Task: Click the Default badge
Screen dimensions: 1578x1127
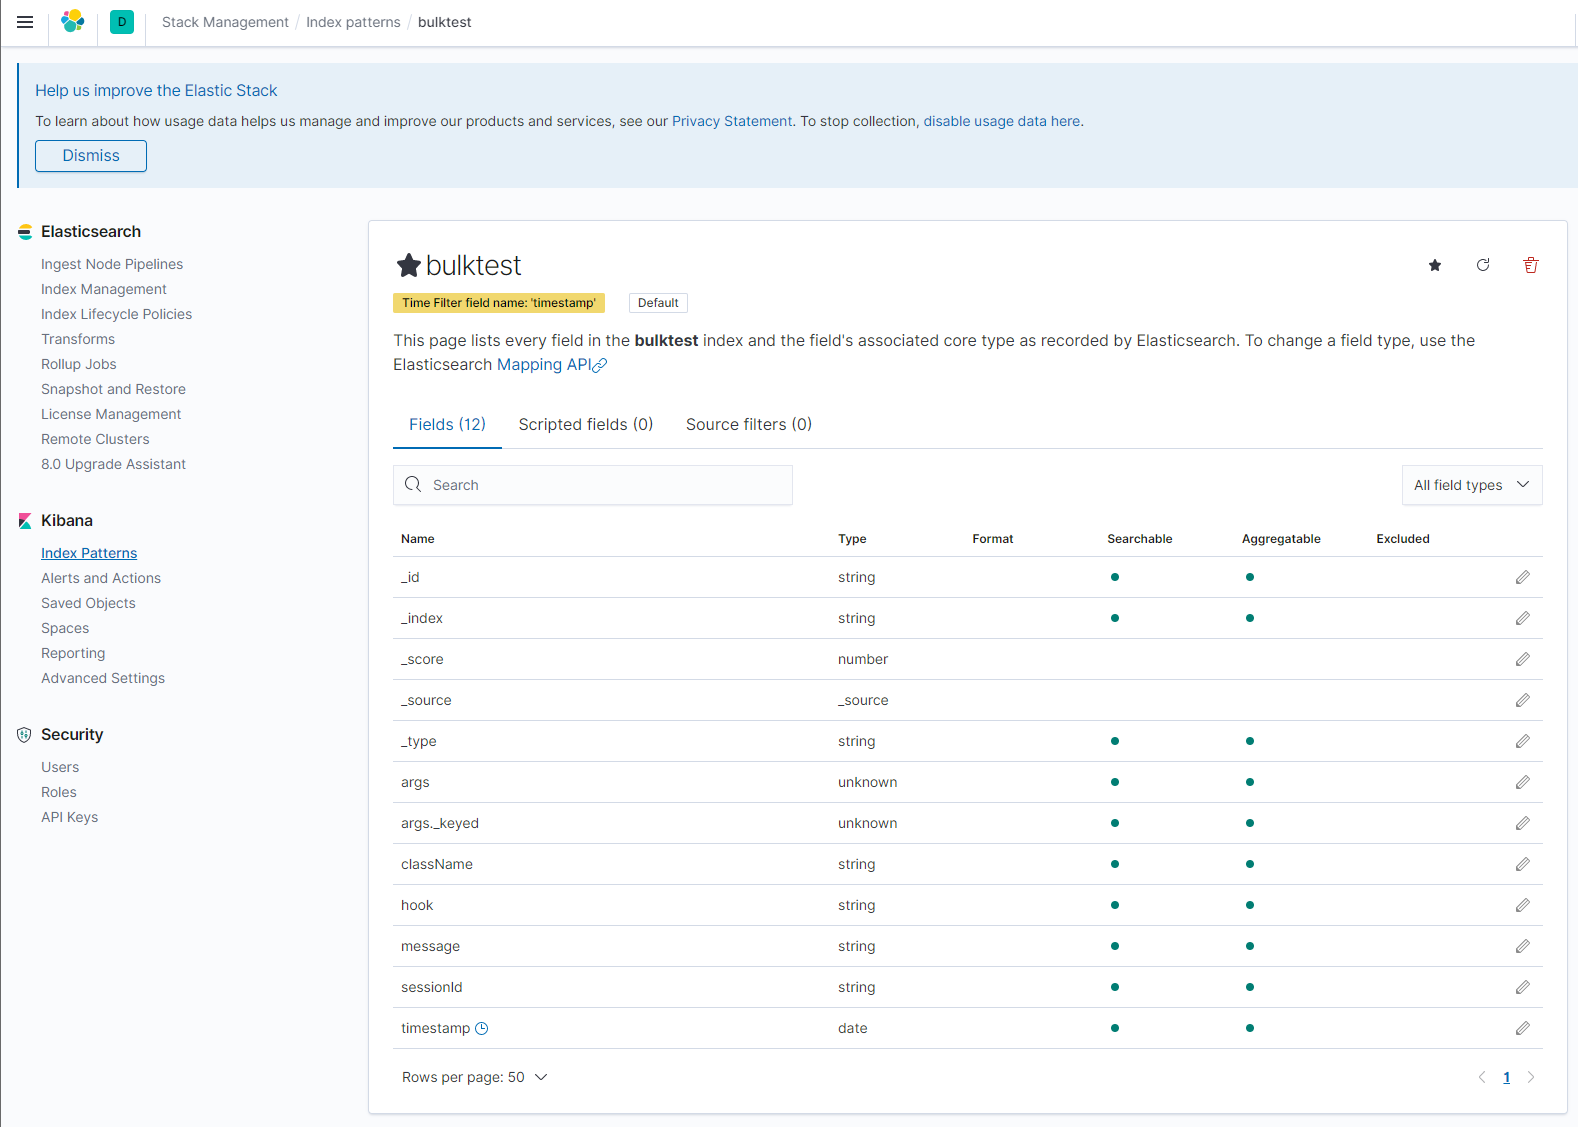Action: click(658, 303)
